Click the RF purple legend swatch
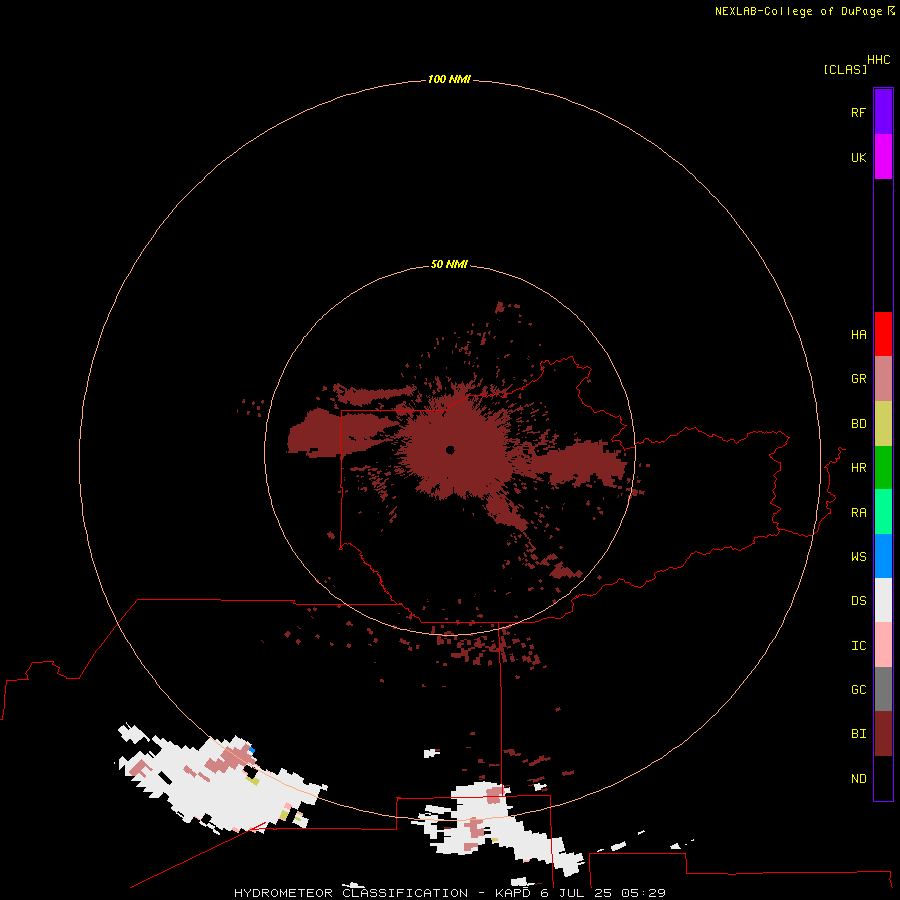 click(x=883, y=112)
